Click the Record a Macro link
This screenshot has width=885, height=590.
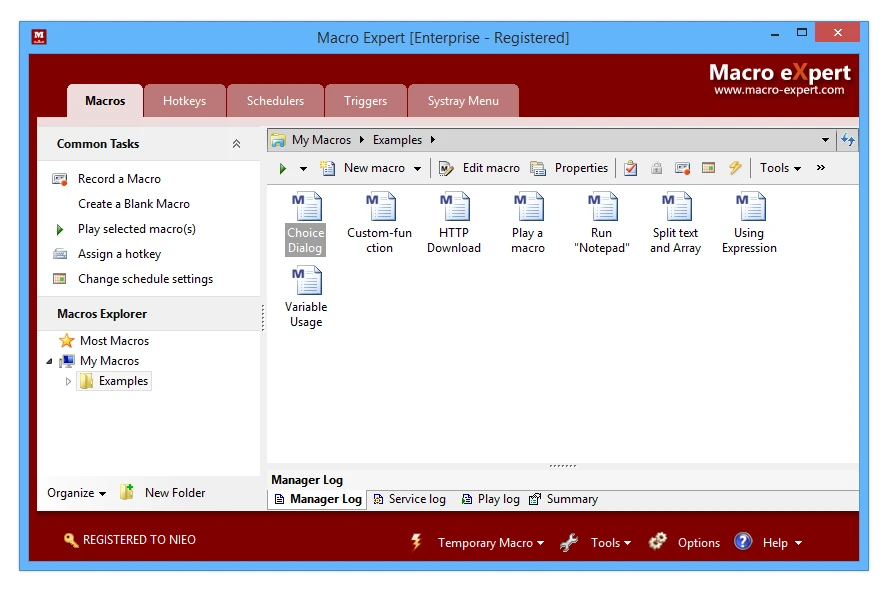pos(119,179)
